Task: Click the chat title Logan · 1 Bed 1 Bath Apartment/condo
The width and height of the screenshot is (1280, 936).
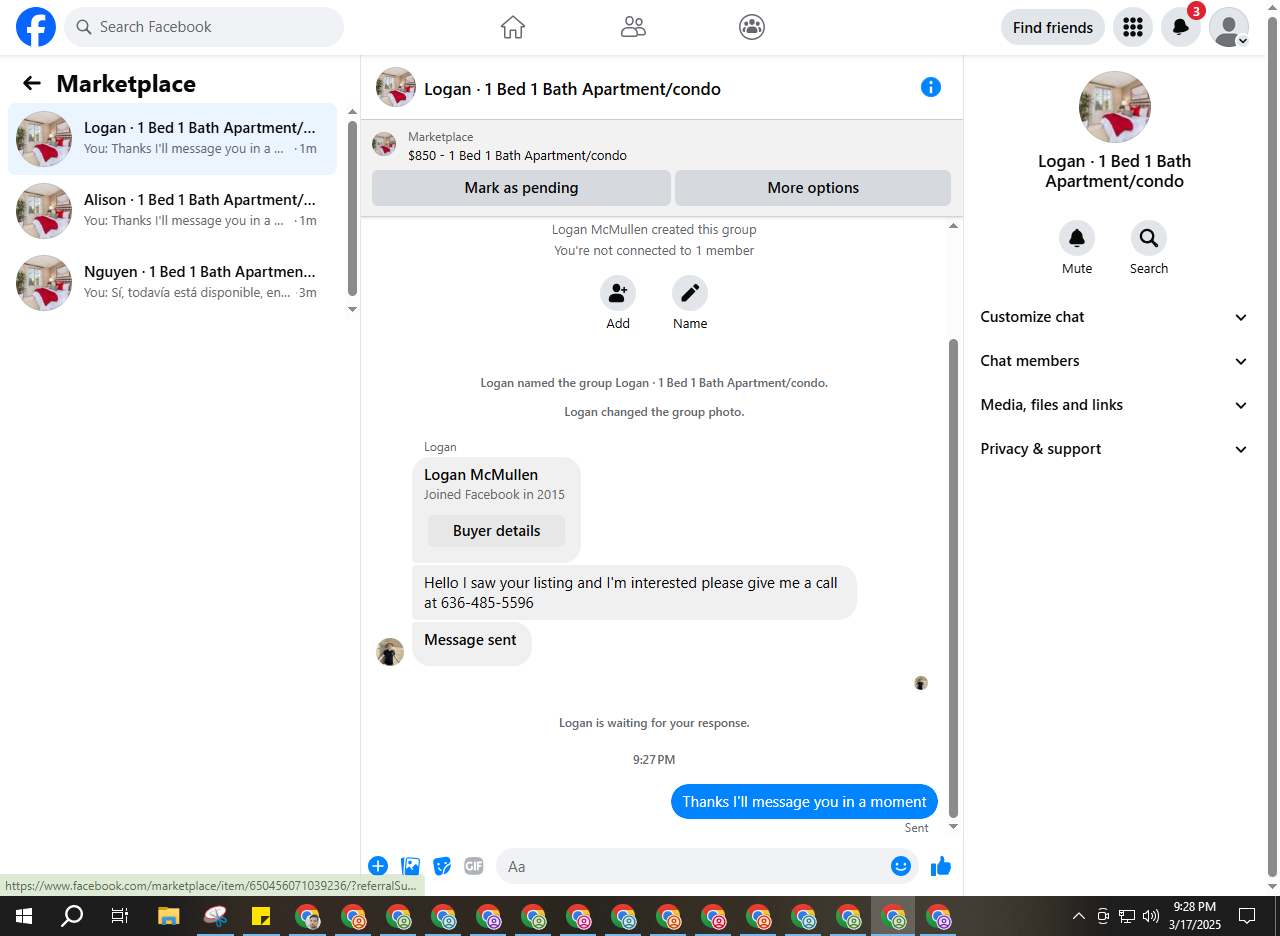Action: [x=572, y=89]
